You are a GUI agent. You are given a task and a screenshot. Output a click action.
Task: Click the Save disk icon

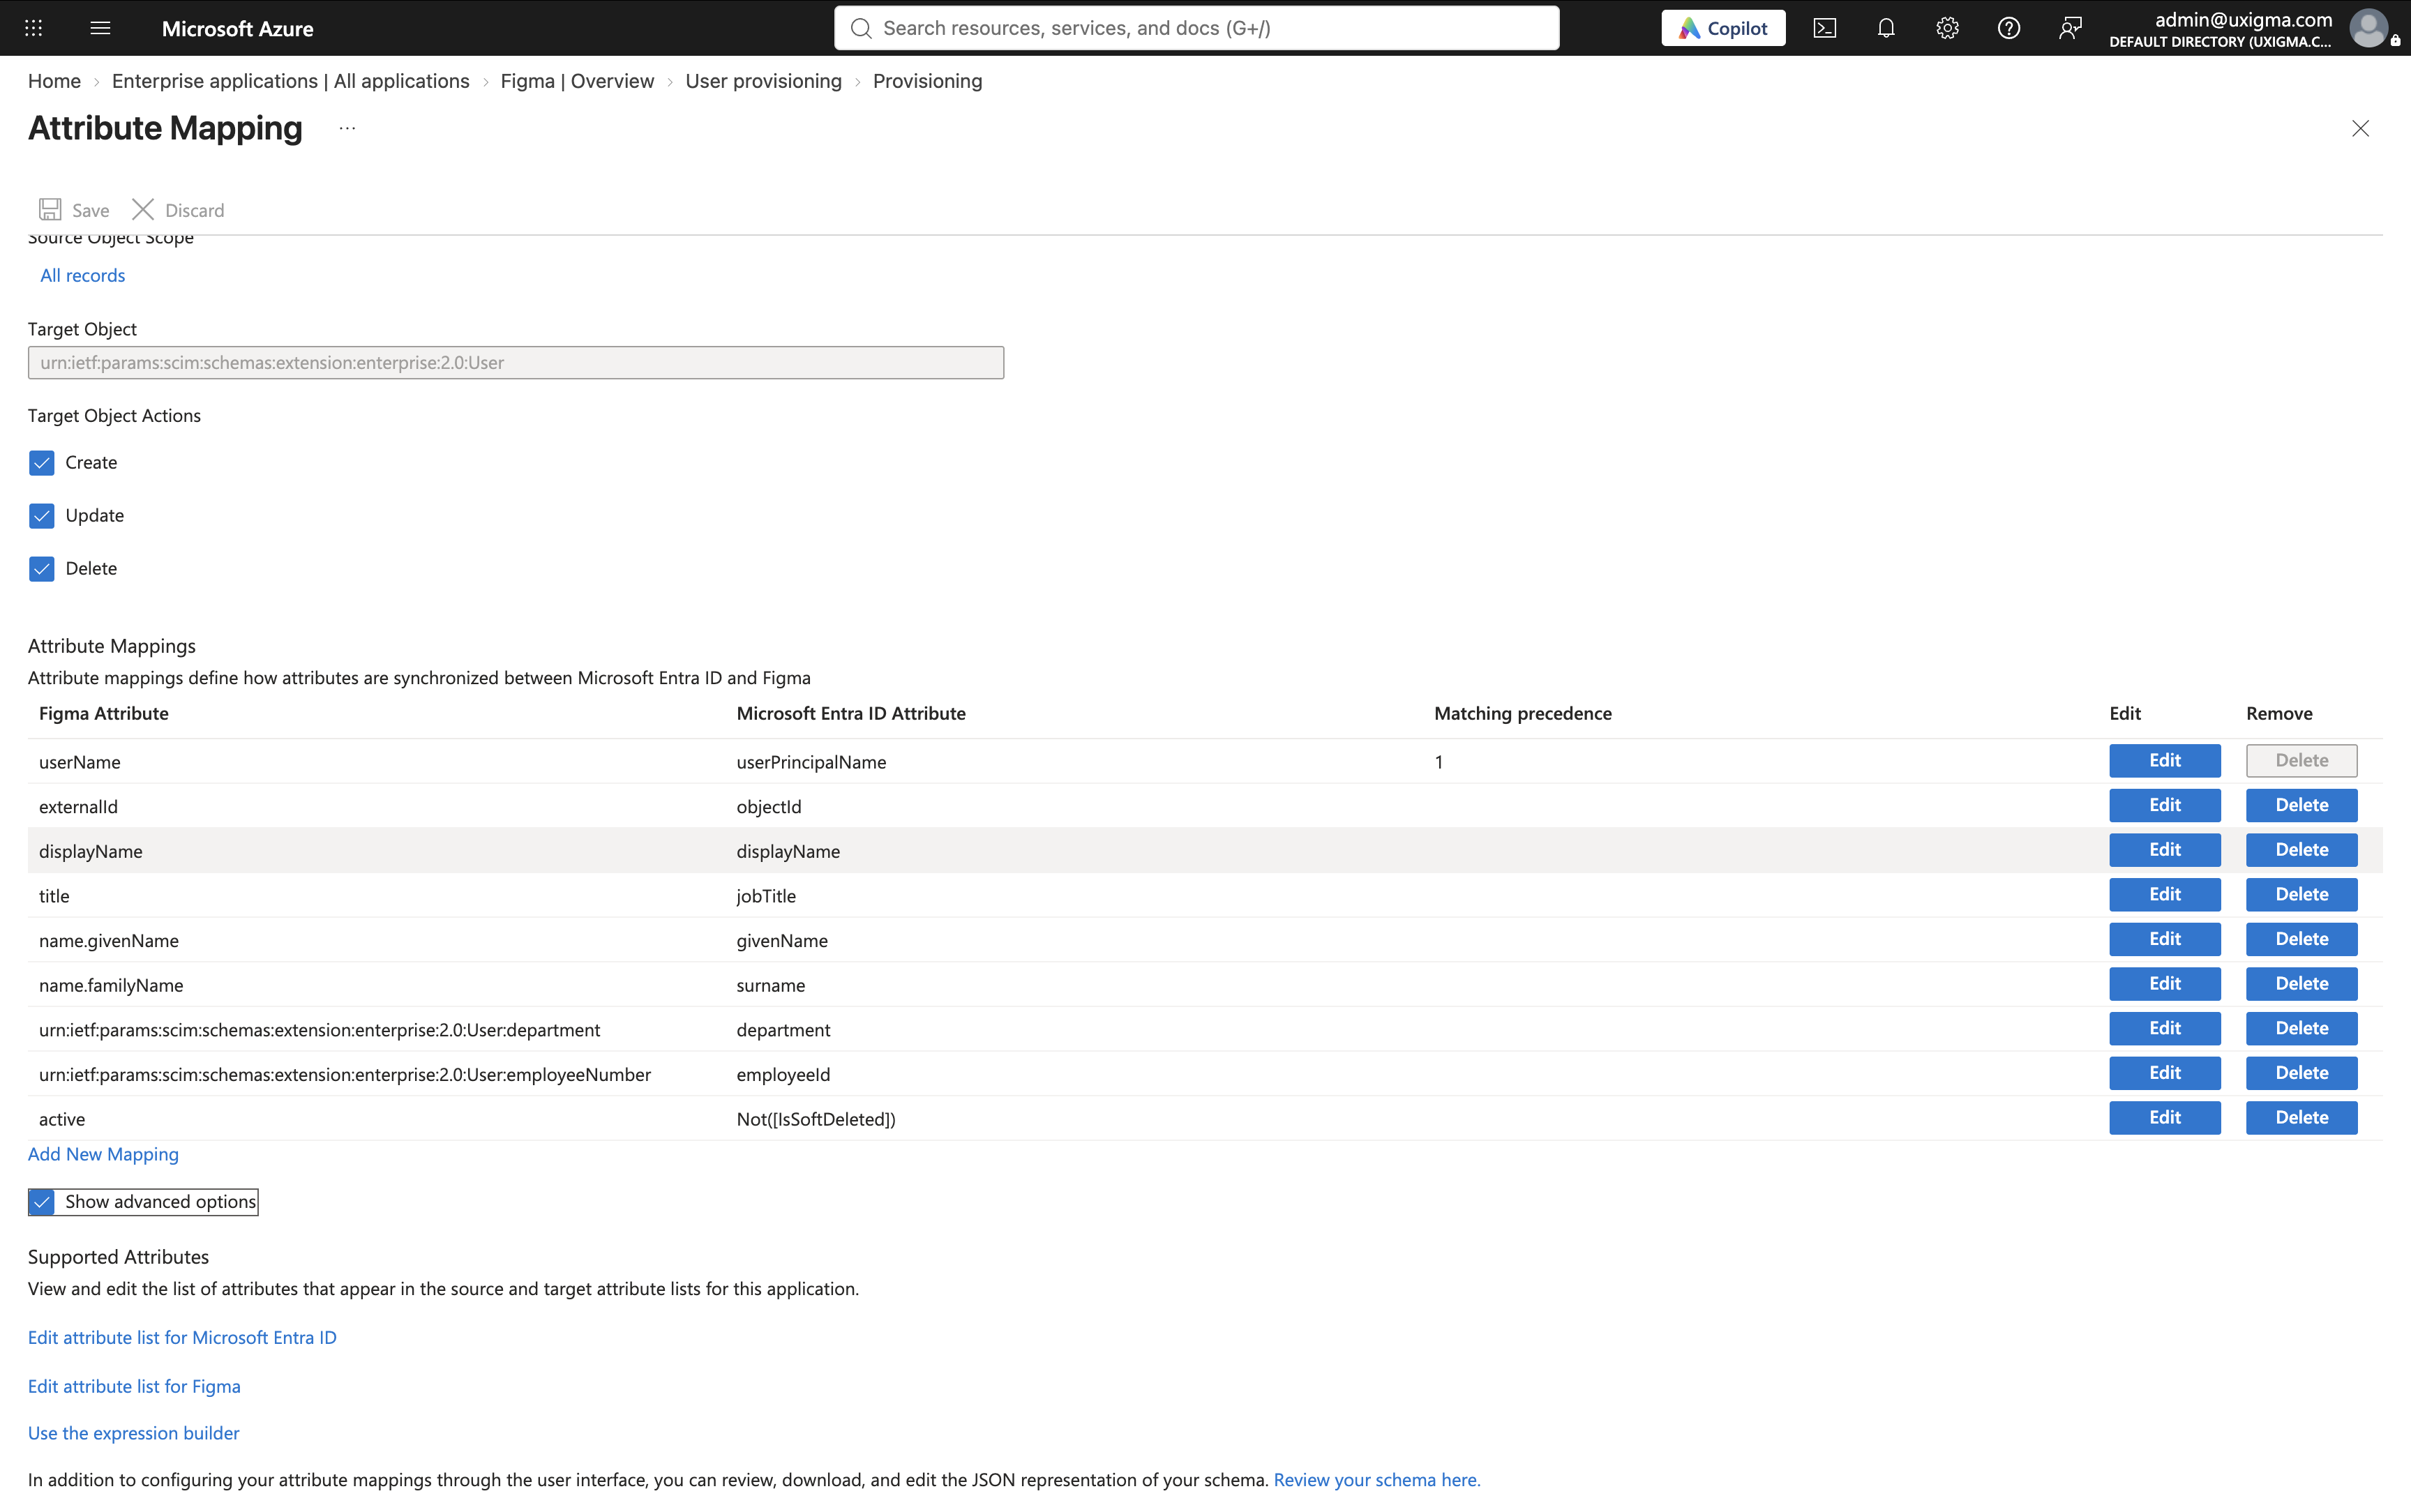50,209
